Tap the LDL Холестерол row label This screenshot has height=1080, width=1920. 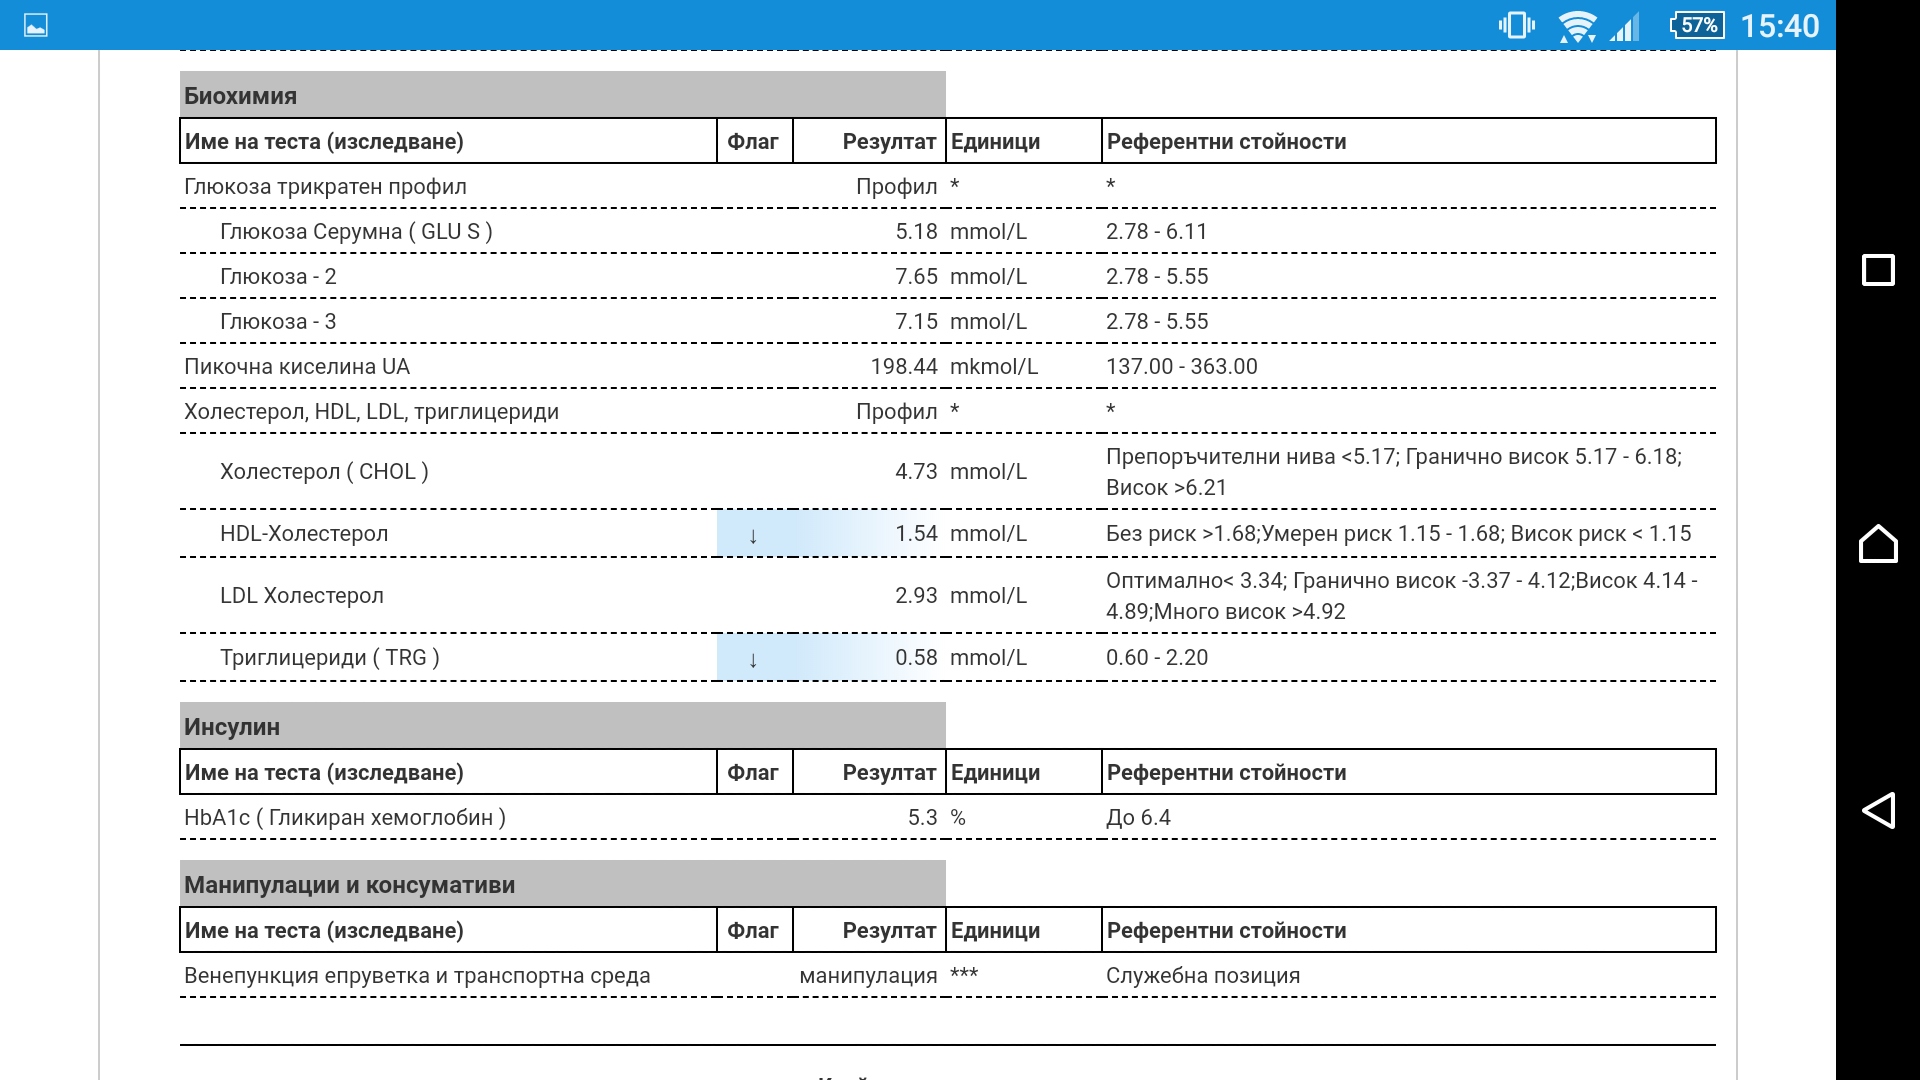(301, 596)
